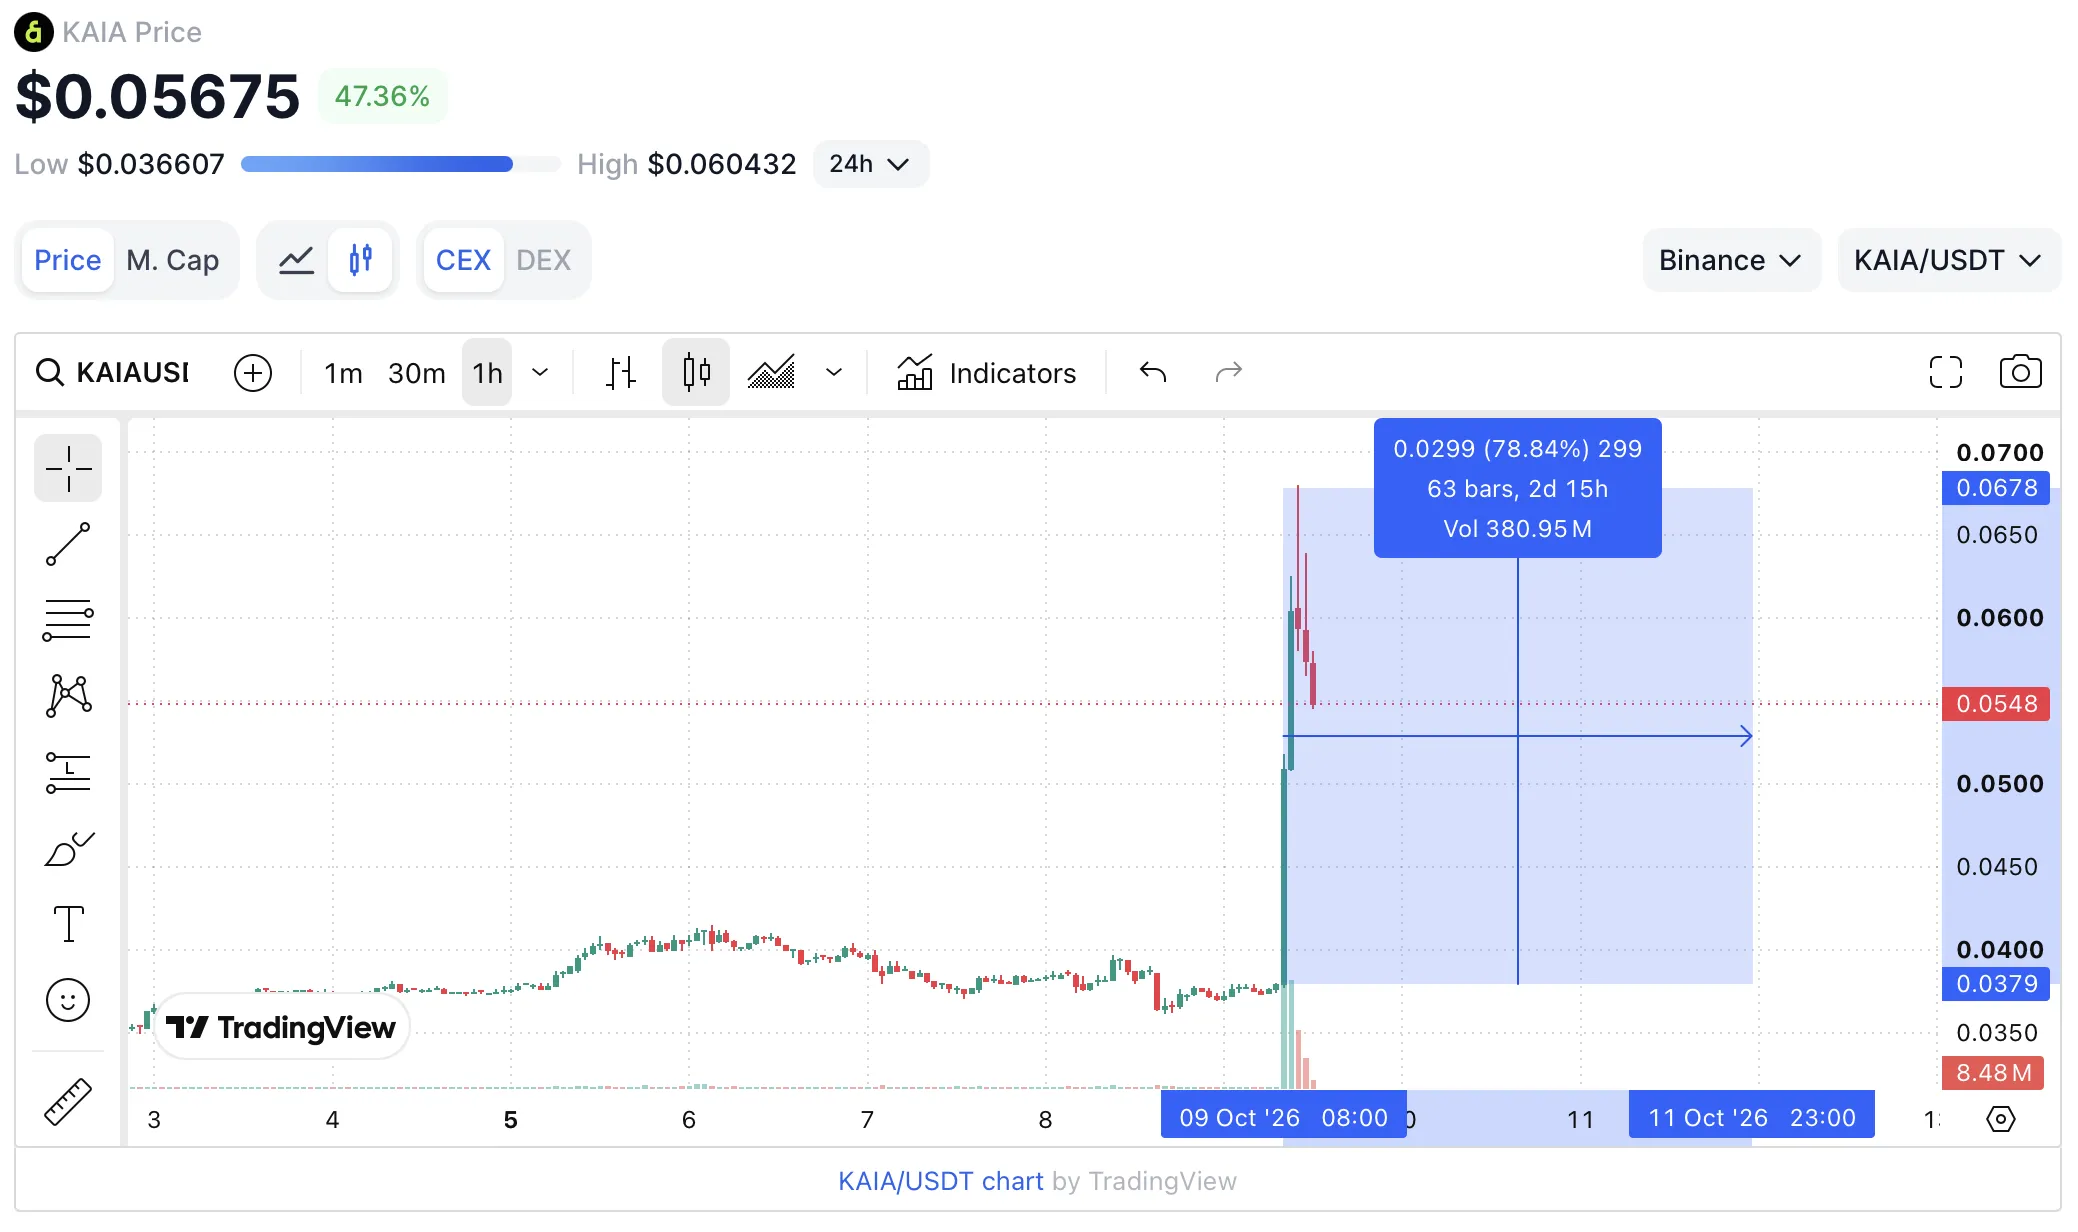Click the KAIAUSDT symbol search field
The height and width of the screenshot is (1232, 2078).
[x=113, y=373]
